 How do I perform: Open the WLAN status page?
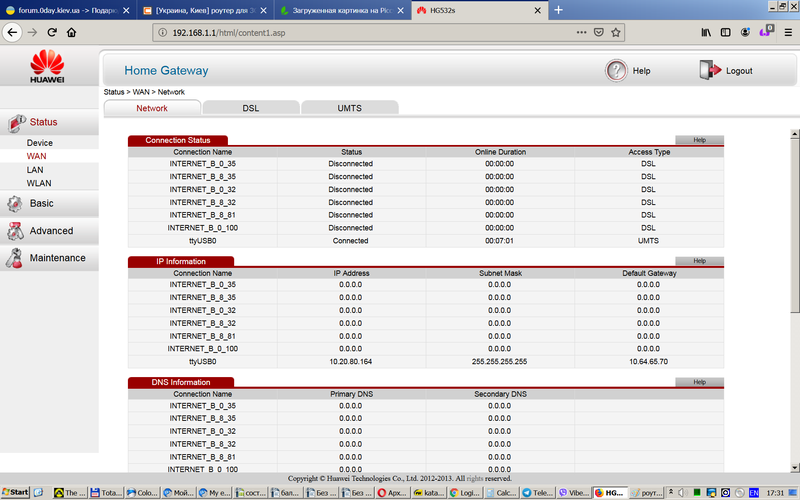point(39,184)
